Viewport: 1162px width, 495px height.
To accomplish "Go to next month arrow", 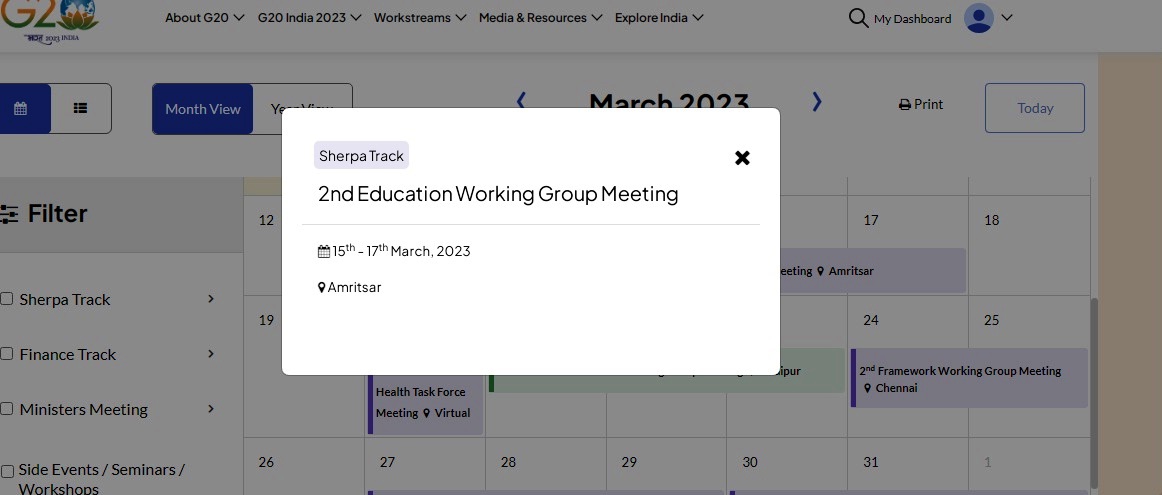I will click(817, 102).
